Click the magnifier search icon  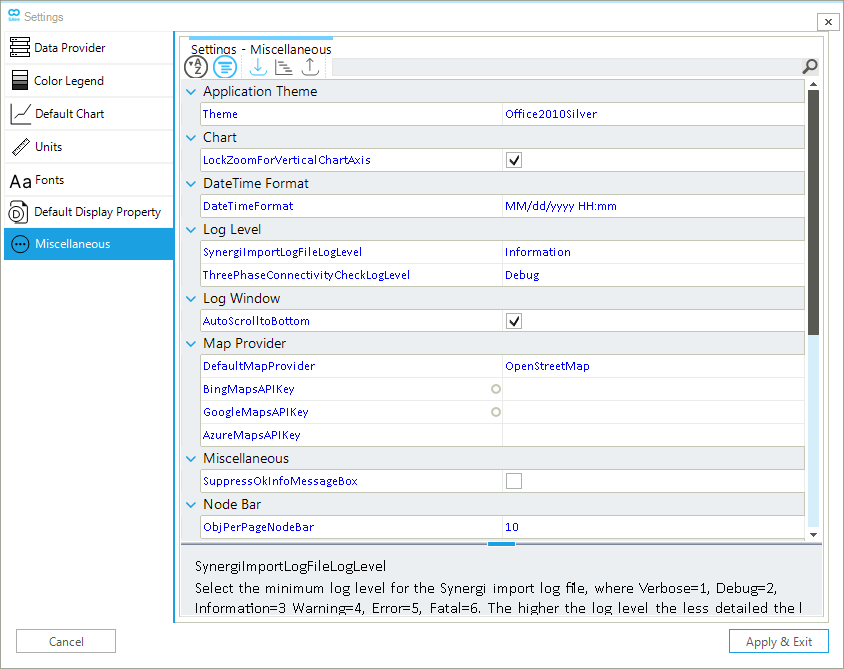pos(810,67)
